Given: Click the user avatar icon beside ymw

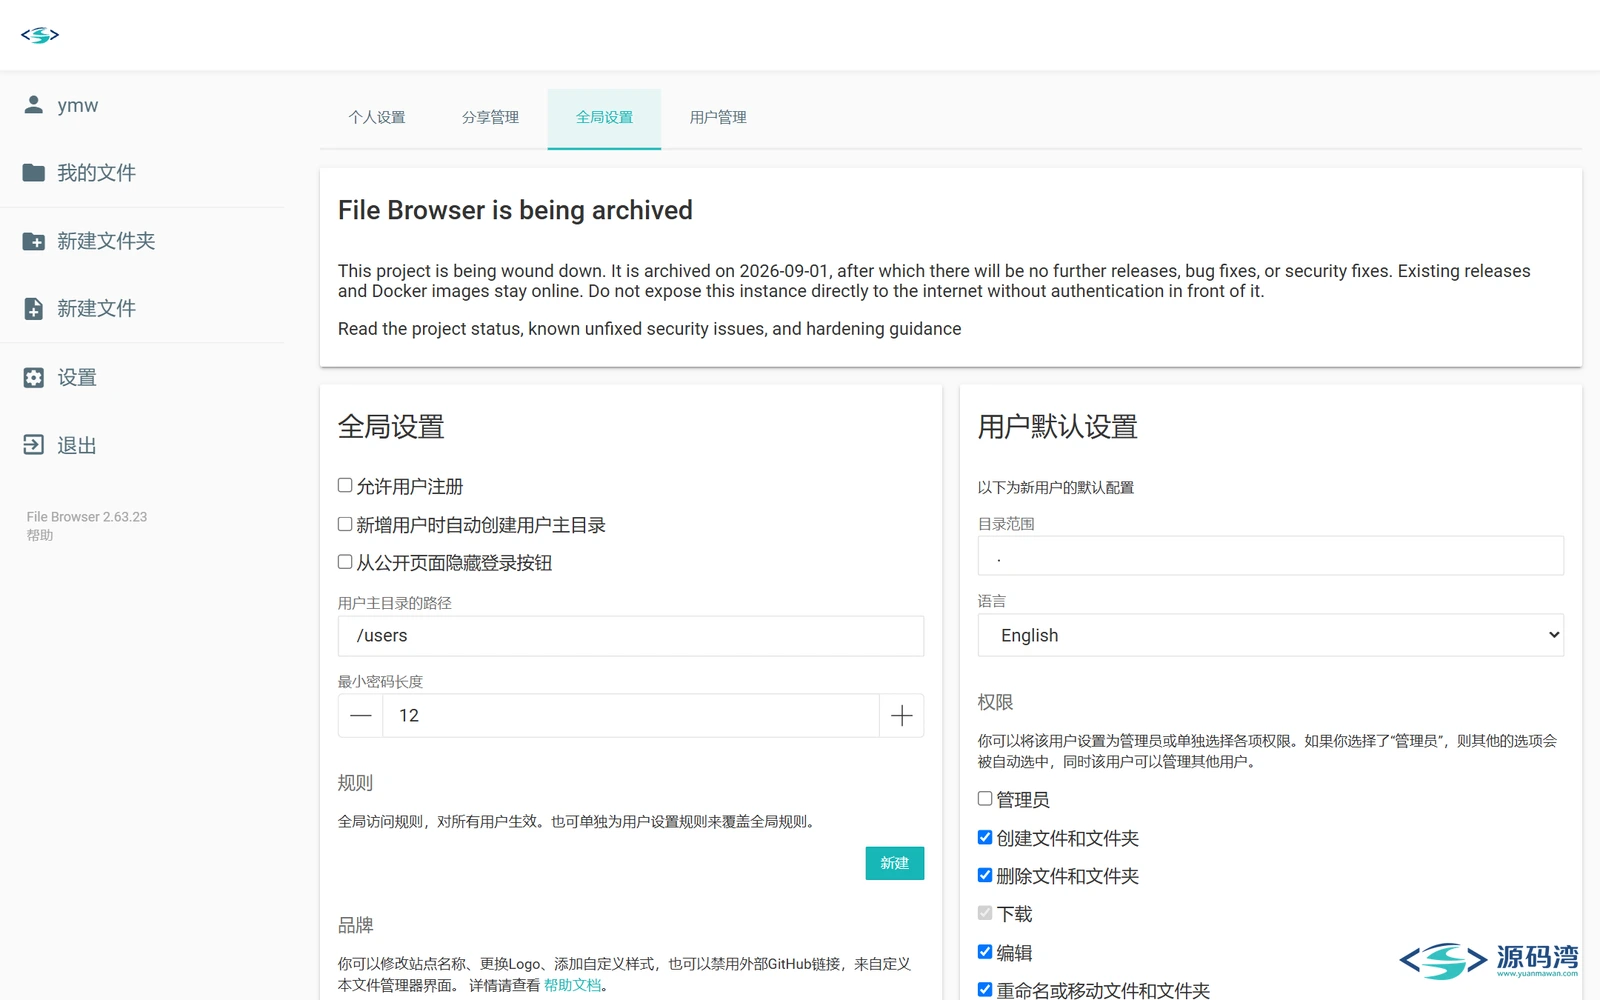Looking at the screenshot, I should pos(34,105).
